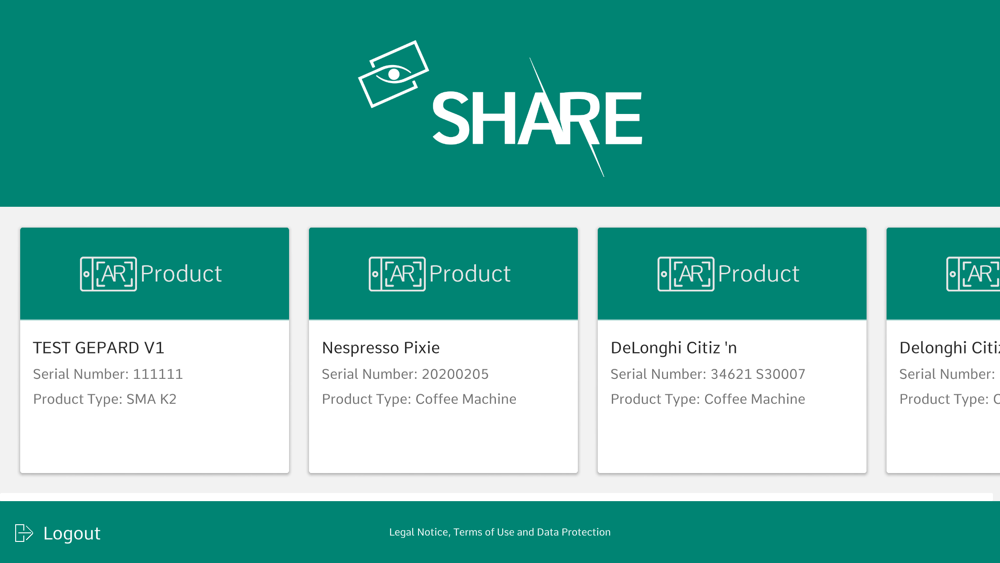Click DeLonghi Citiz 'n Coffee Machine product type
This screenshot has height=563, width=1000.
[708, 399]
